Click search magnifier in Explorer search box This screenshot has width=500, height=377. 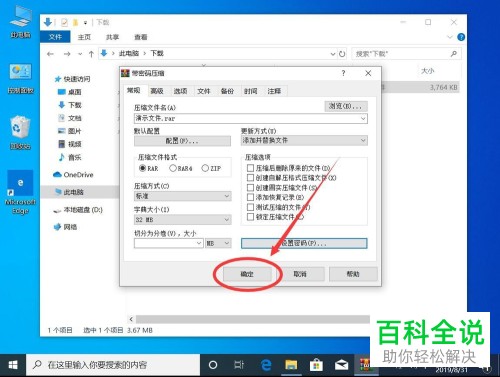pyautogui.click(x=454, y=54)
